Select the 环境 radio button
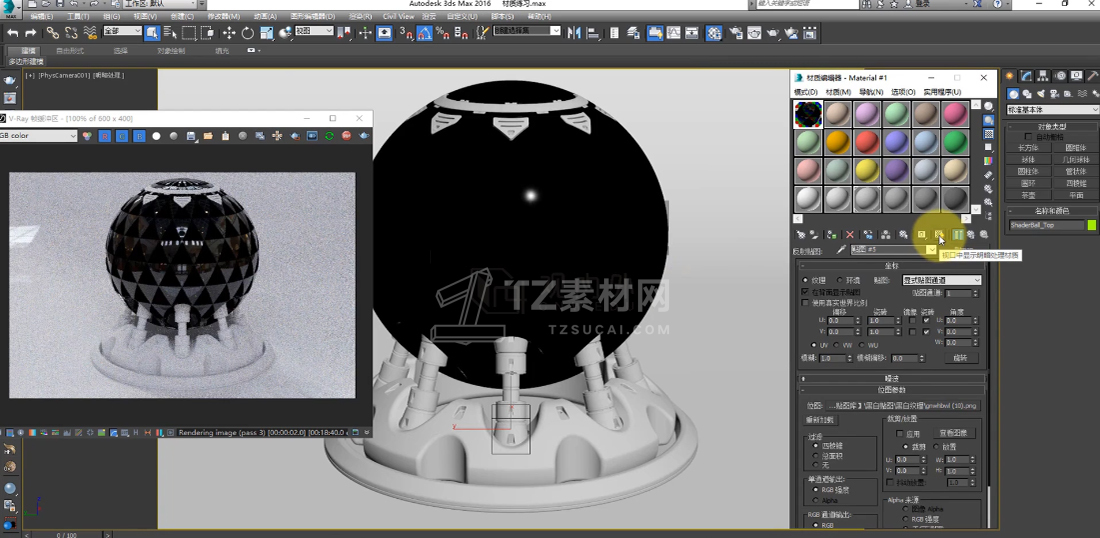This screenshot has height=538, width=1100. pyautogui.click(x=838, y=280)
